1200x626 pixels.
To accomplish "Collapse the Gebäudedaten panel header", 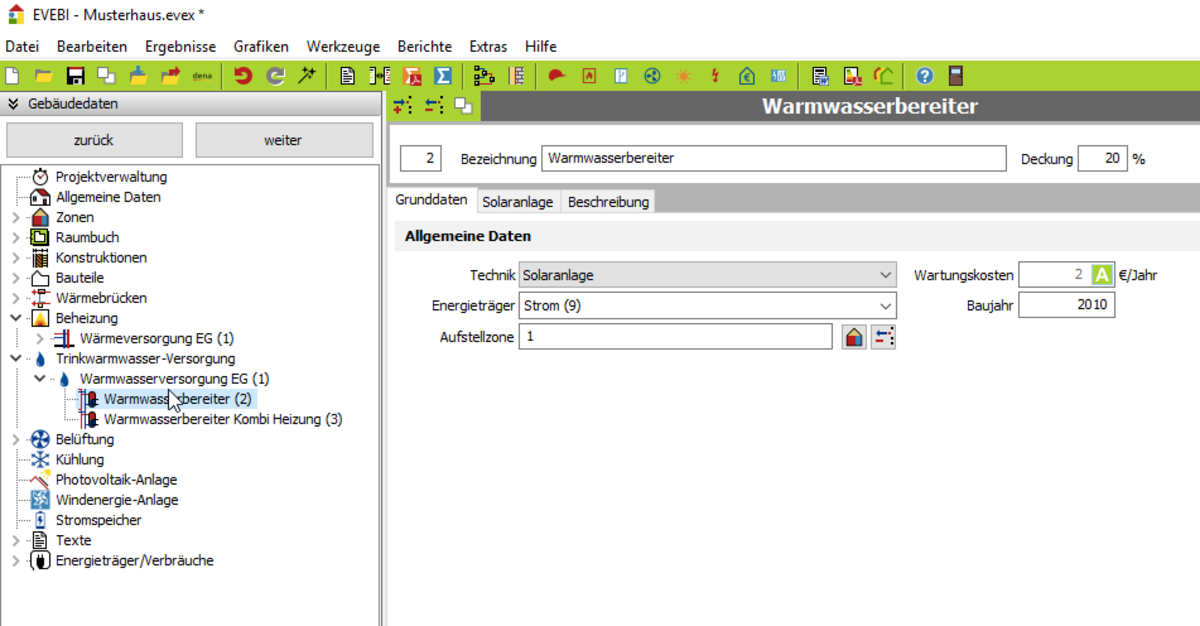I will pos(13,104).
